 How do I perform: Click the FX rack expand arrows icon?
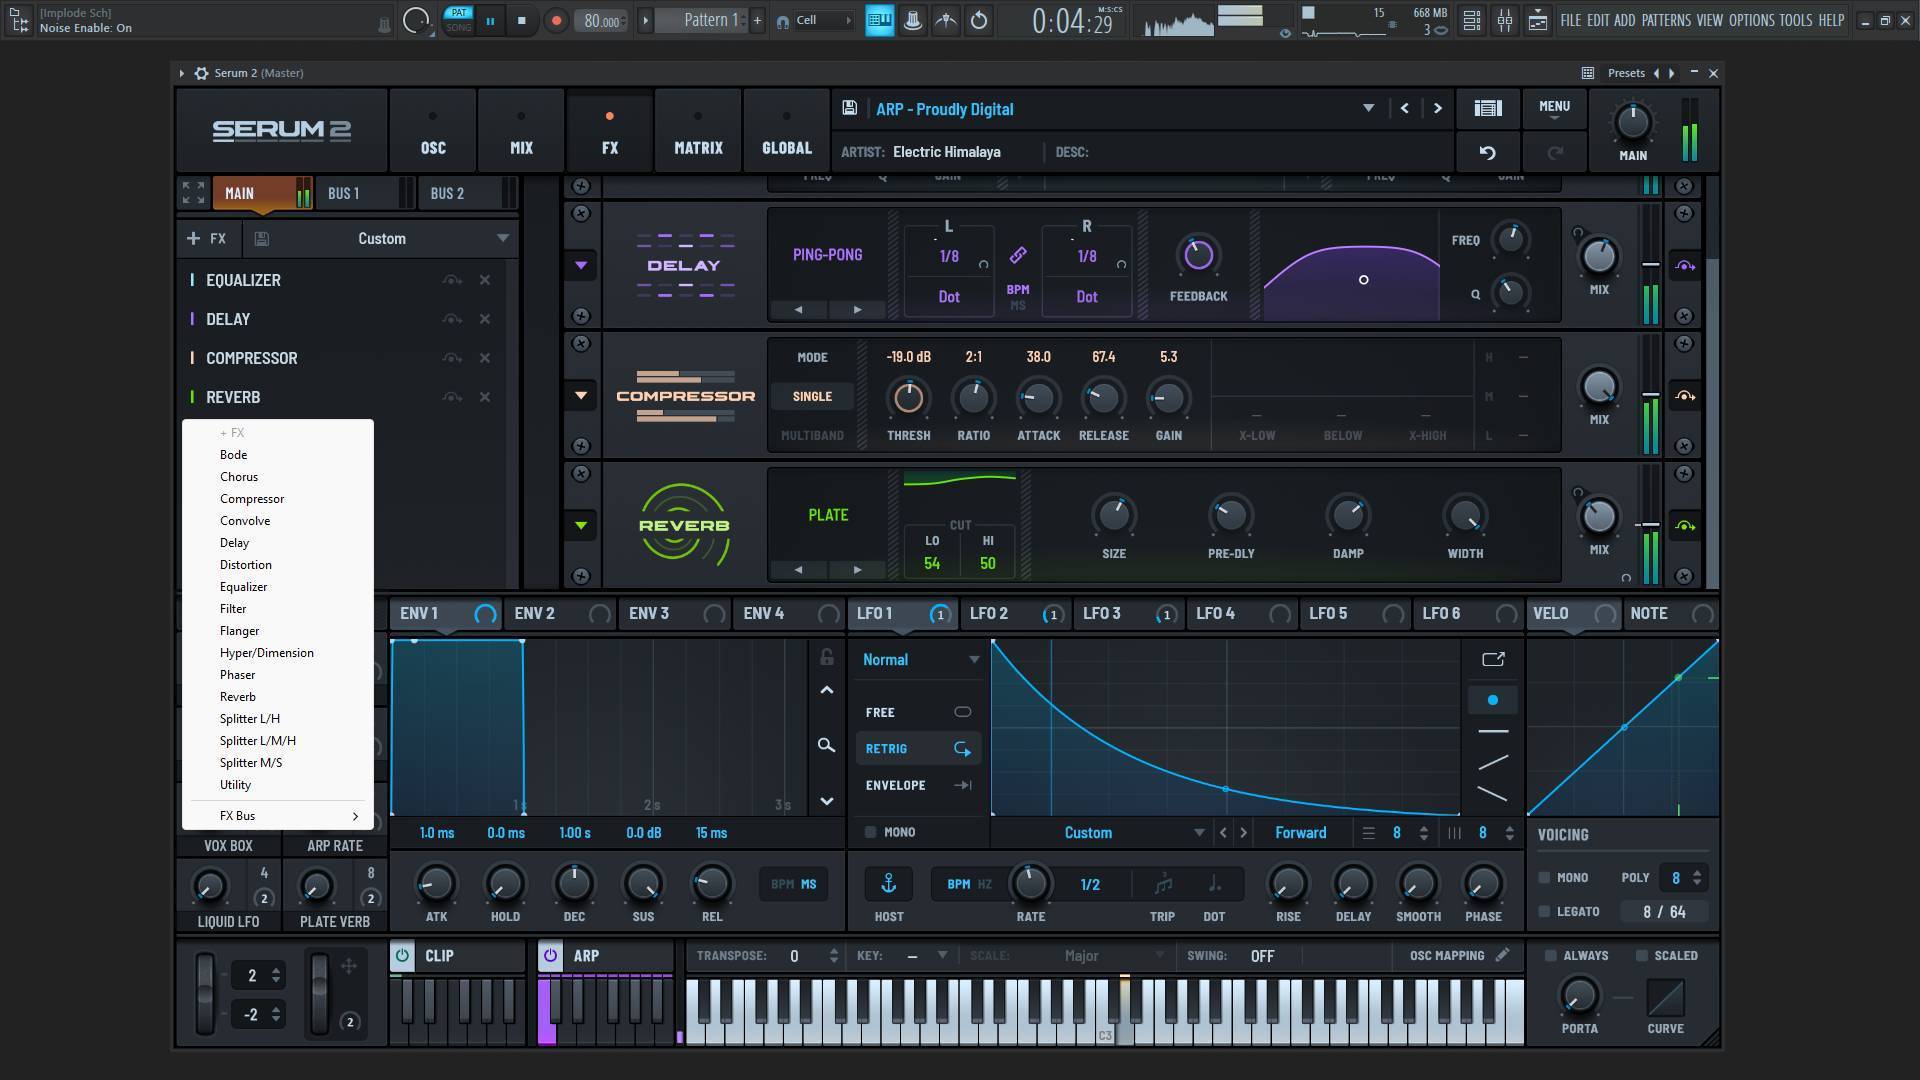[193, 192]
